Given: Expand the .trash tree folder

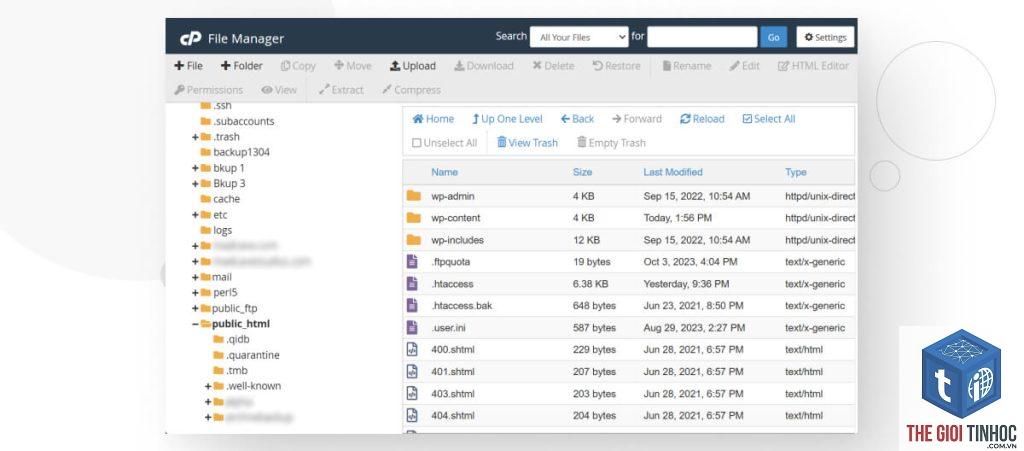Looking at the screenshot, I should coord(195,137).
